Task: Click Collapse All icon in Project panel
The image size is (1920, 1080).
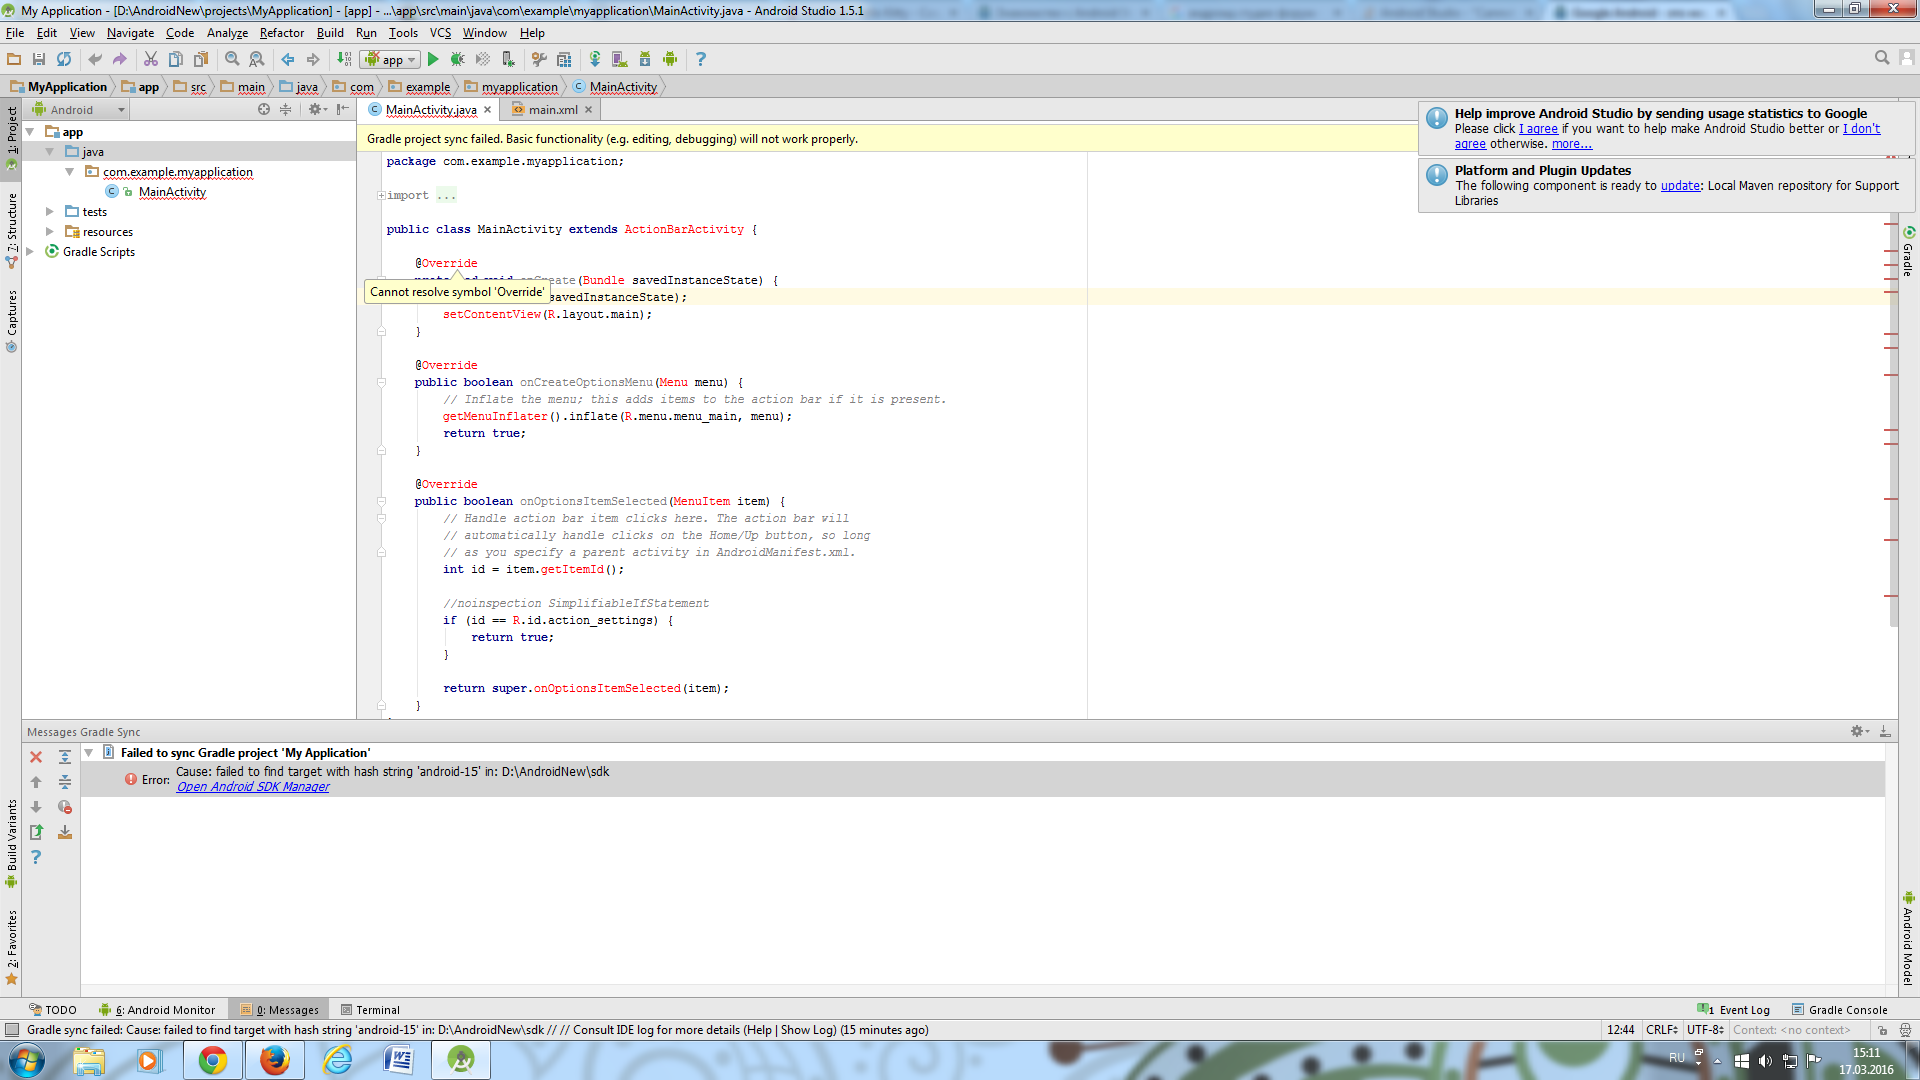Action: click(x=286, y=110)
